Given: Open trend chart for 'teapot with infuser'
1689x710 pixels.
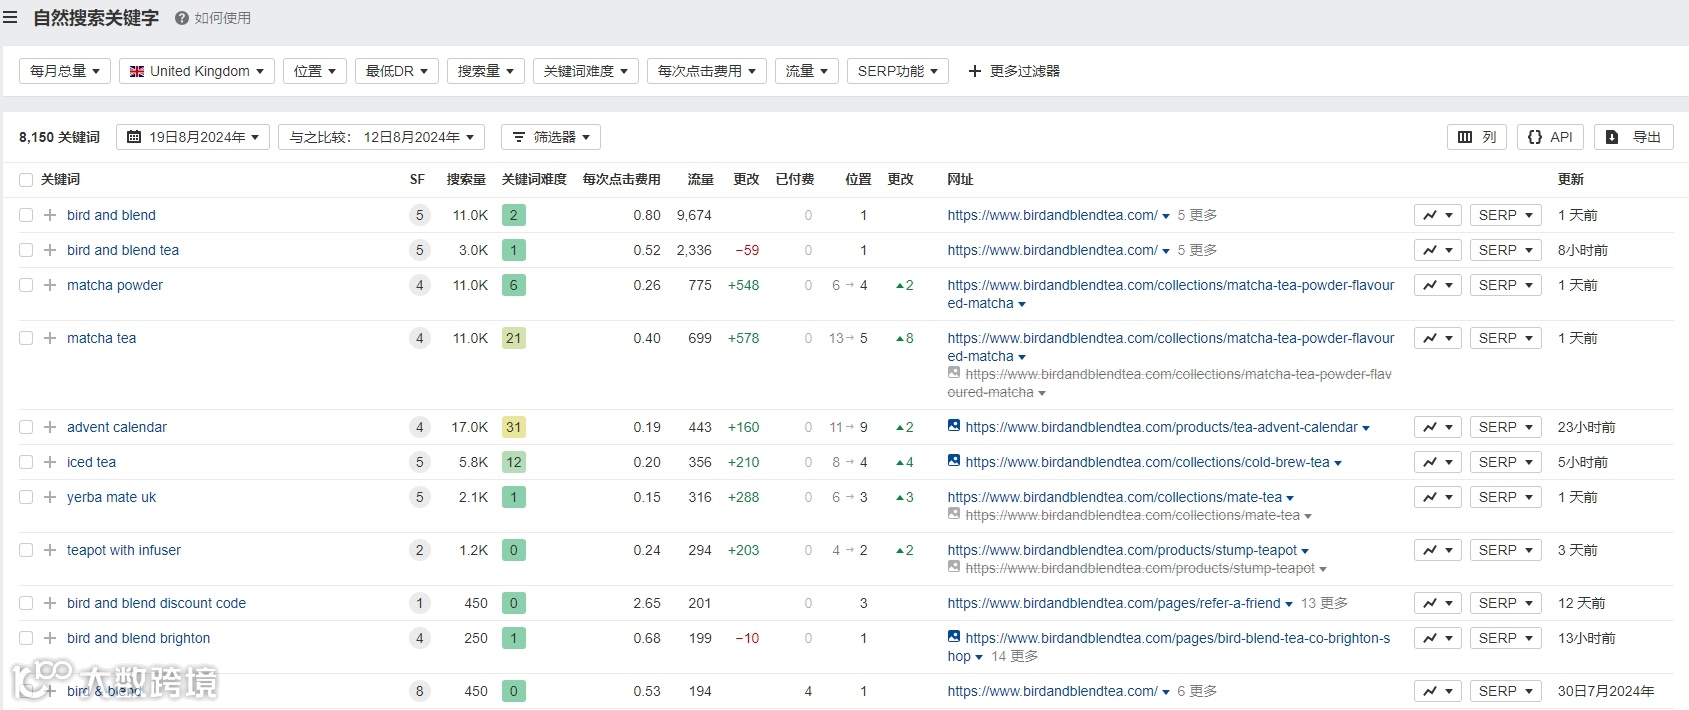Looking at the screenshot, I should [1438, 550].
